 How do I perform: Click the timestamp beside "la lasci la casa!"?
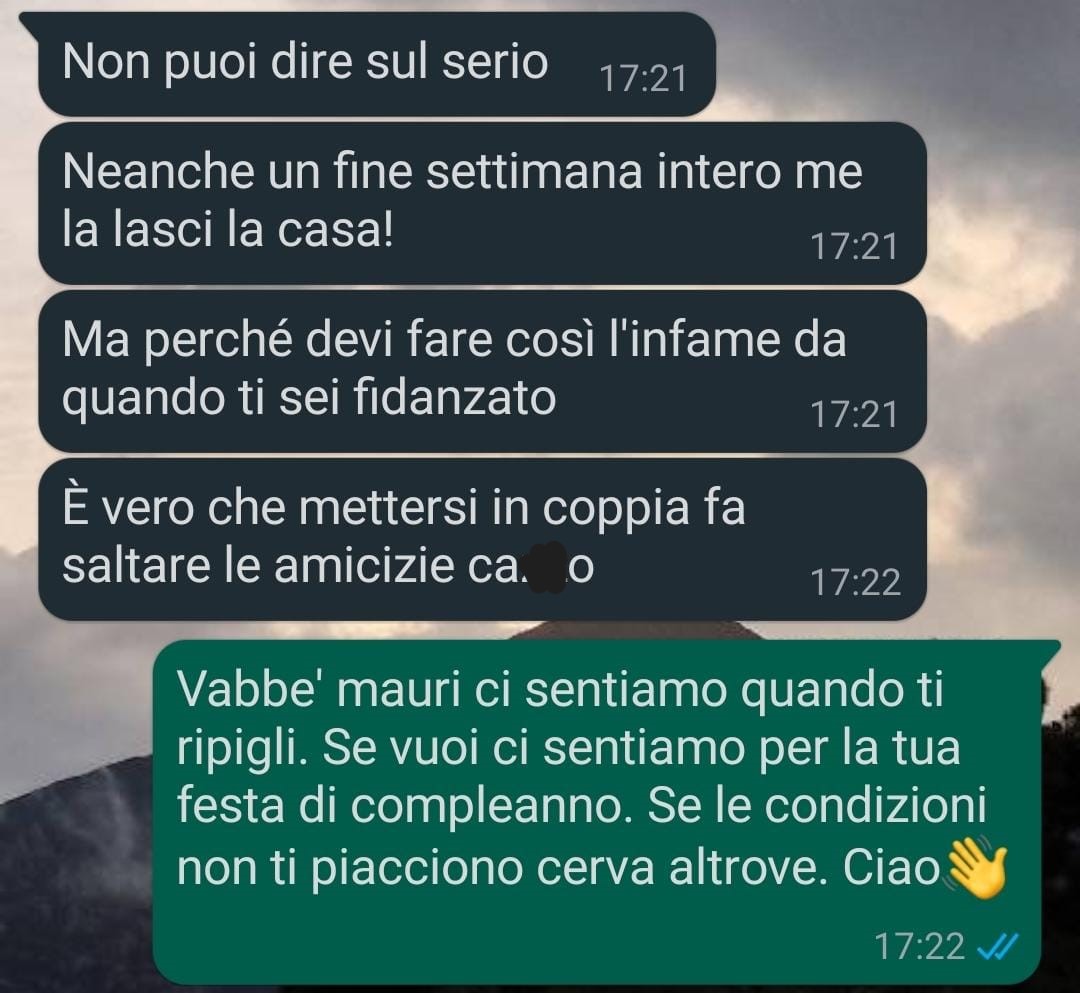point(854,247)
